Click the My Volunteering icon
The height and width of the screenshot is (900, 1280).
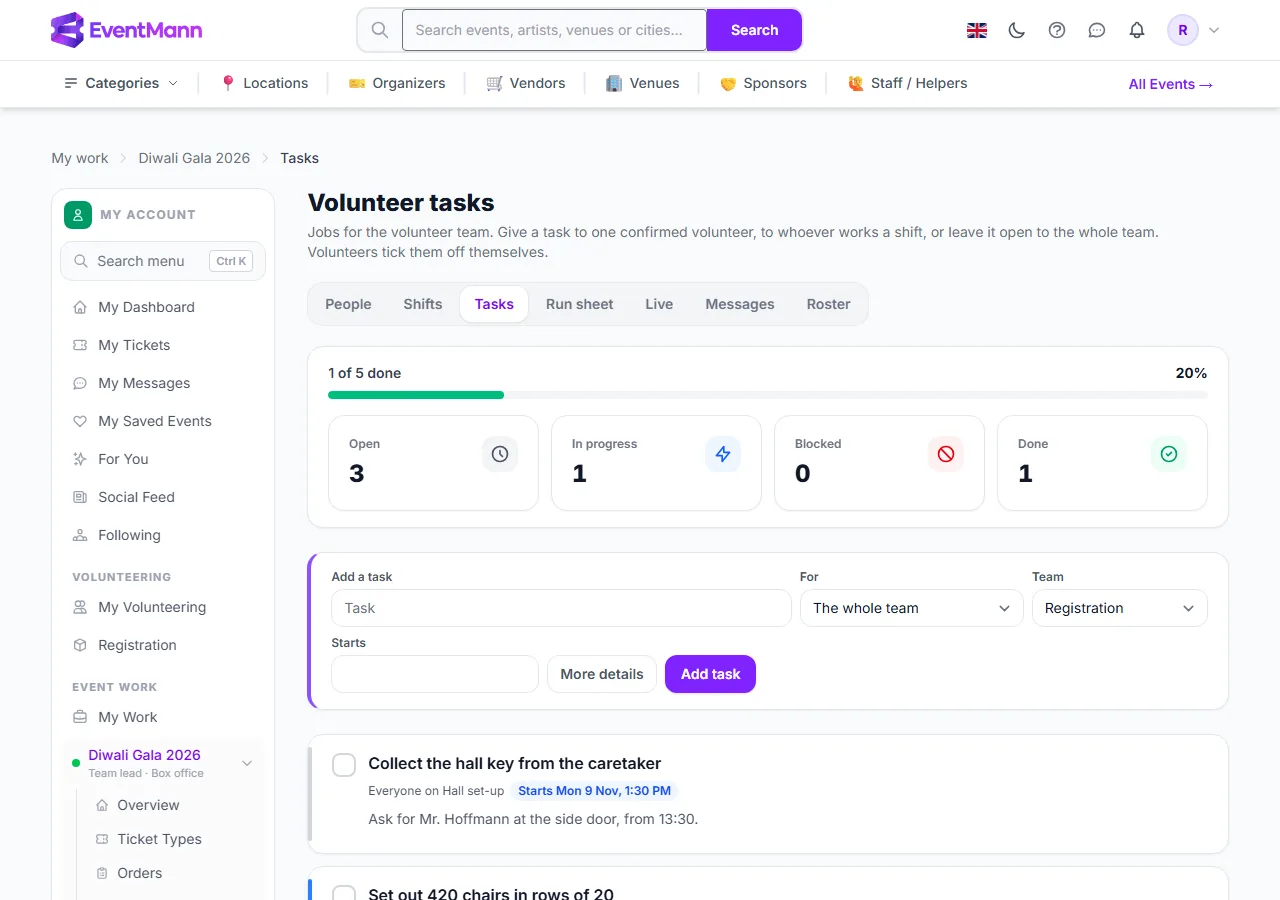(x=80, y=607)
